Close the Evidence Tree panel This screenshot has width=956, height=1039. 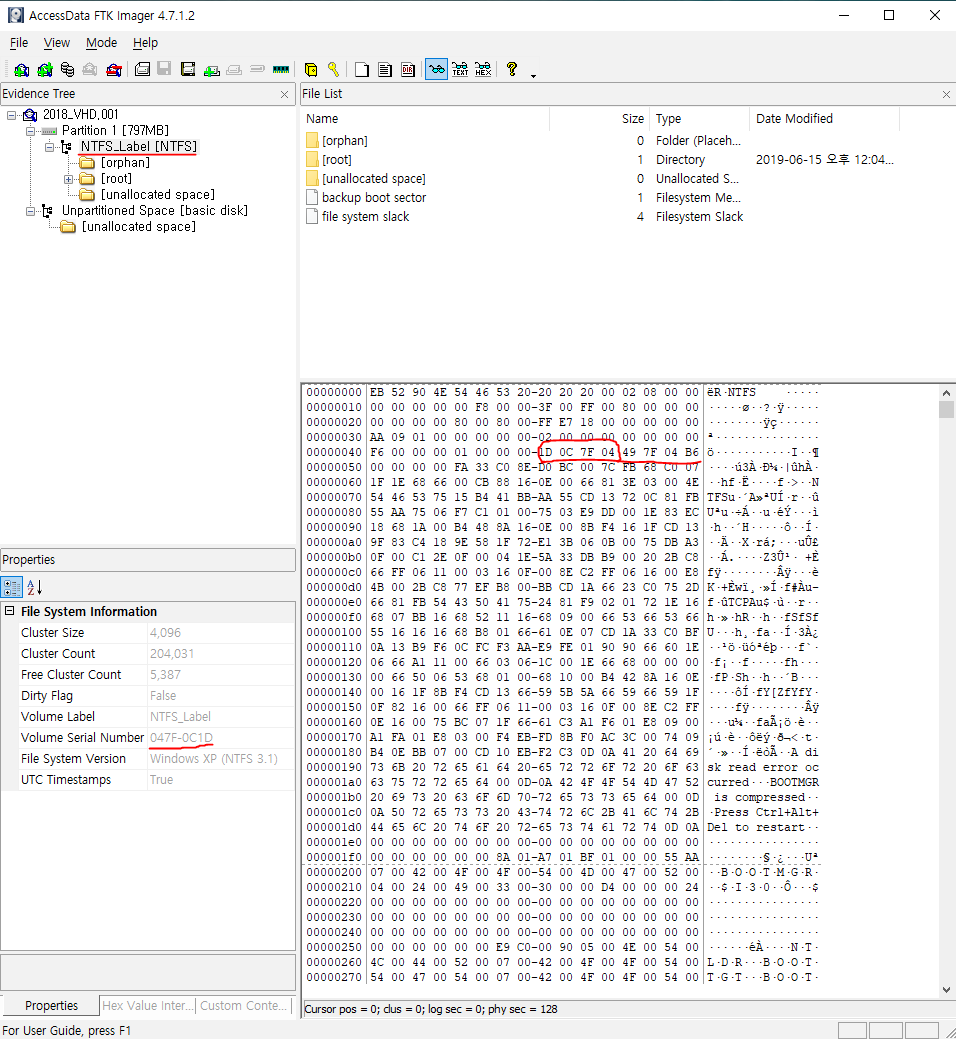284,95
